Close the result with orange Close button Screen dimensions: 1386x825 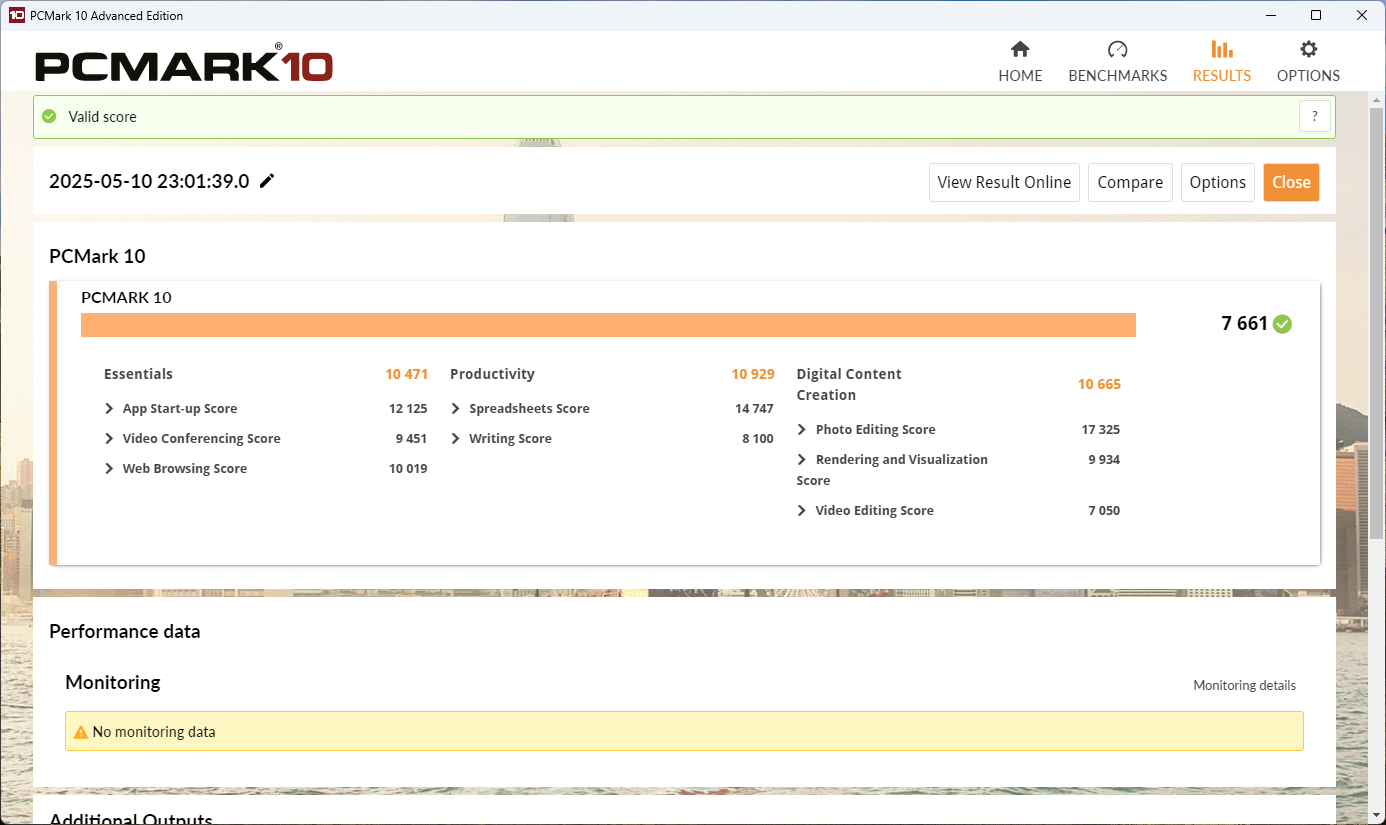pos(1291,182)
